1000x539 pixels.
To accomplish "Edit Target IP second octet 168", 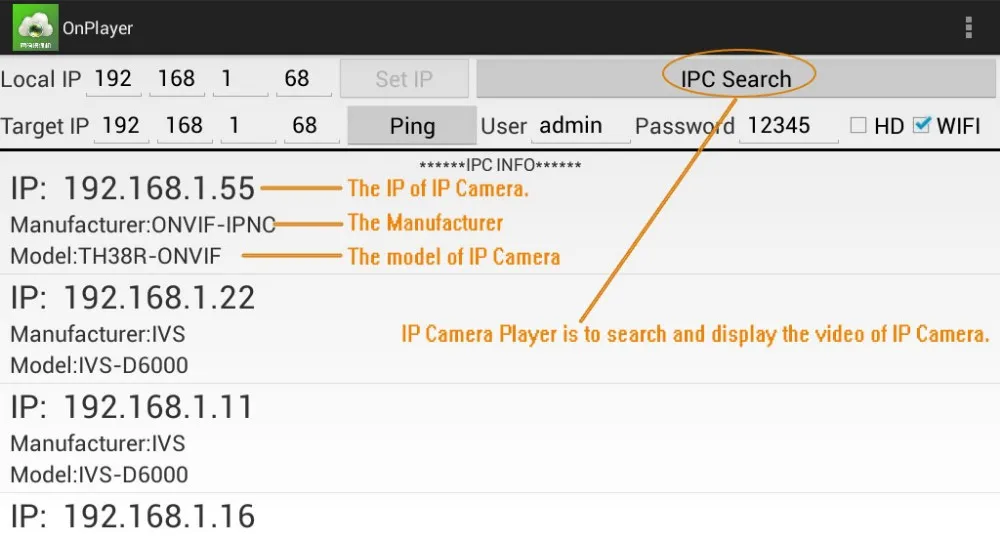I will (x=184, y=126).
